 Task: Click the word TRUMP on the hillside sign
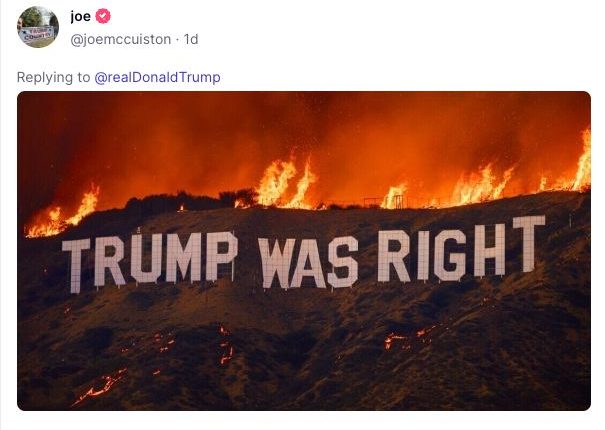[x=150, y=260]
